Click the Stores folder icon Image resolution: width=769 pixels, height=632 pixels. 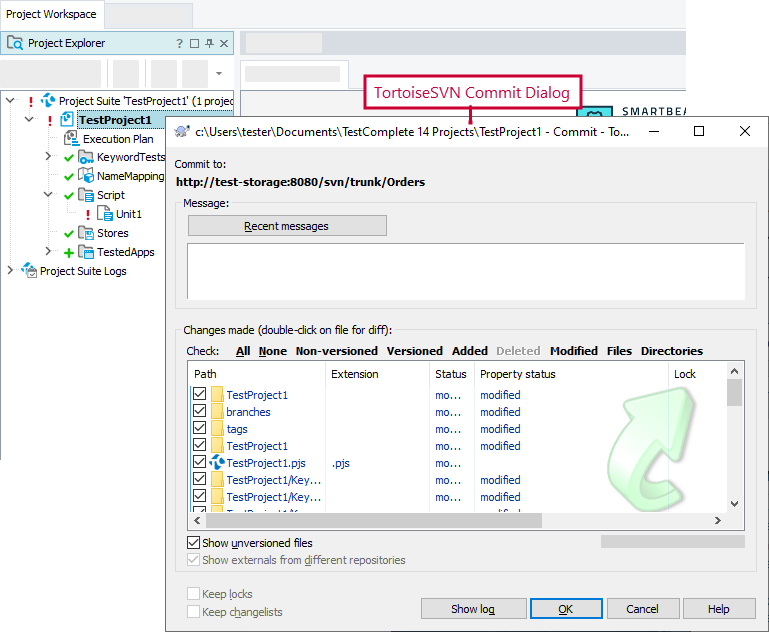click(86, 234)
